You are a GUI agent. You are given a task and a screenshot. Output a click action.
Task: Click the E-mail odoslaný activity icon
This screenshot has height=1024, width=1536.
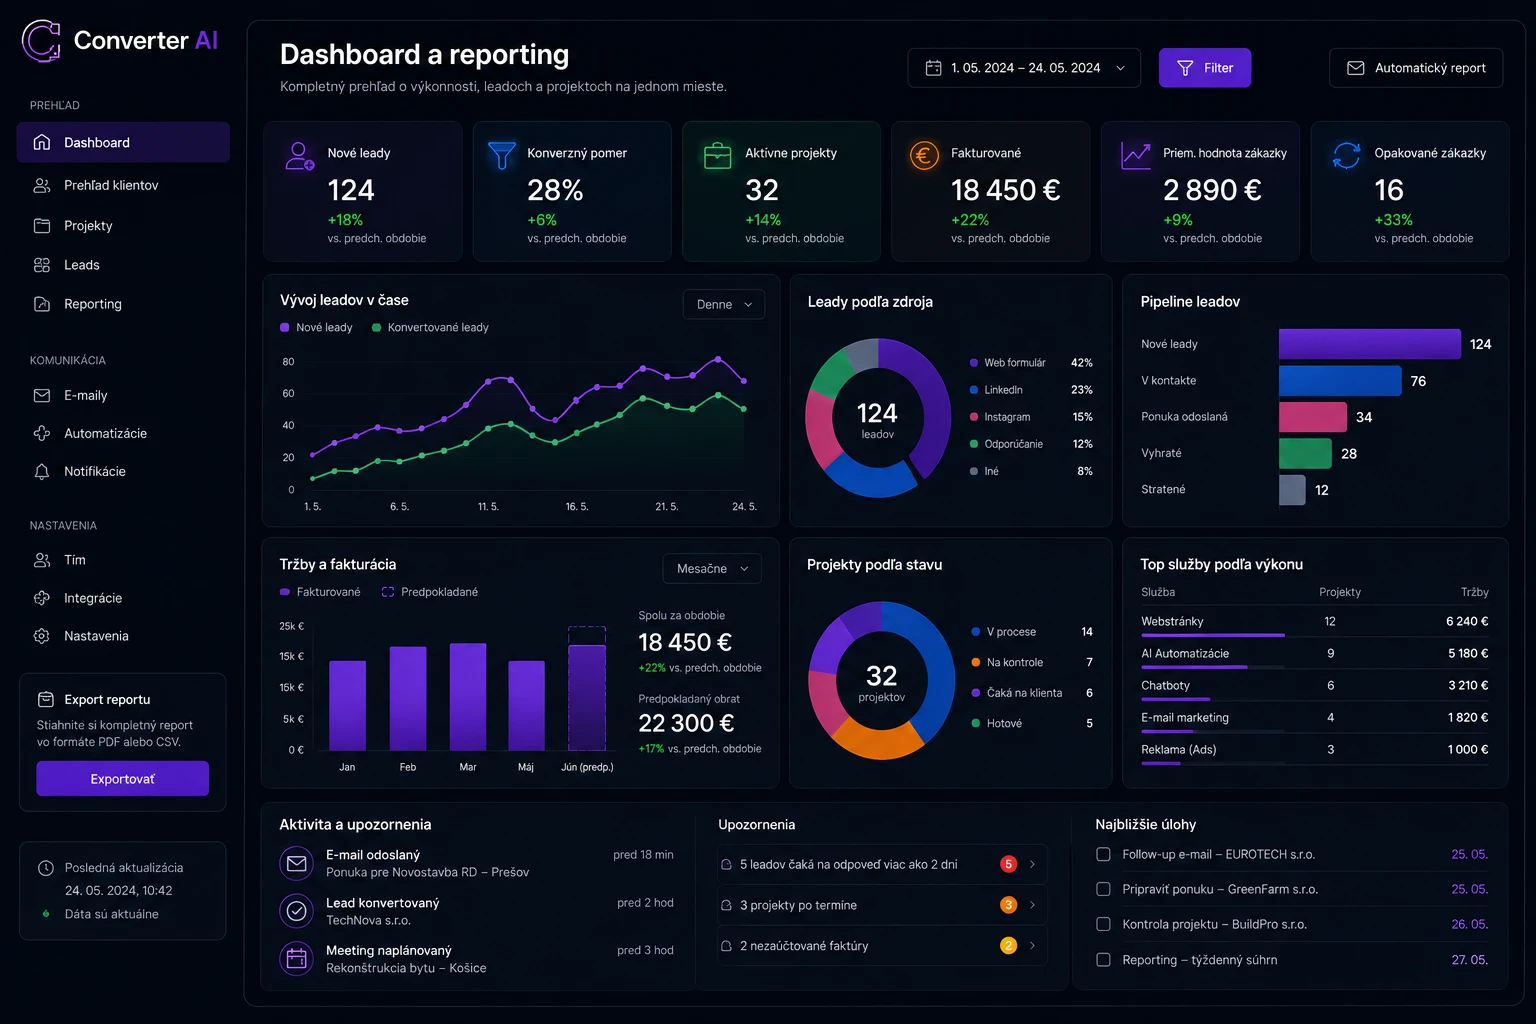click(x=297, y=863)
